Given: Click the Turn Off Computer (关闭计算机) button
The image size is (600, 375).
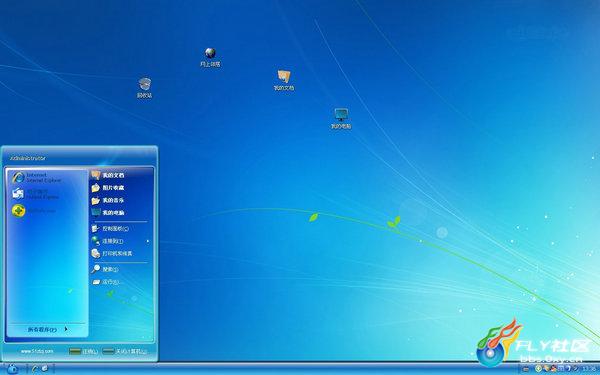Looking at the screenshot, I should pos(125,351).
